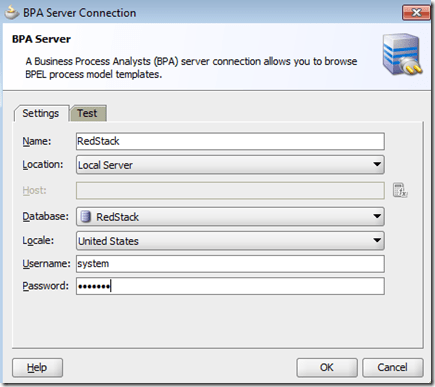Click the Locale: label
This screenshot has height=387, width=435.
pyautogui.click(x=38, y=241)
